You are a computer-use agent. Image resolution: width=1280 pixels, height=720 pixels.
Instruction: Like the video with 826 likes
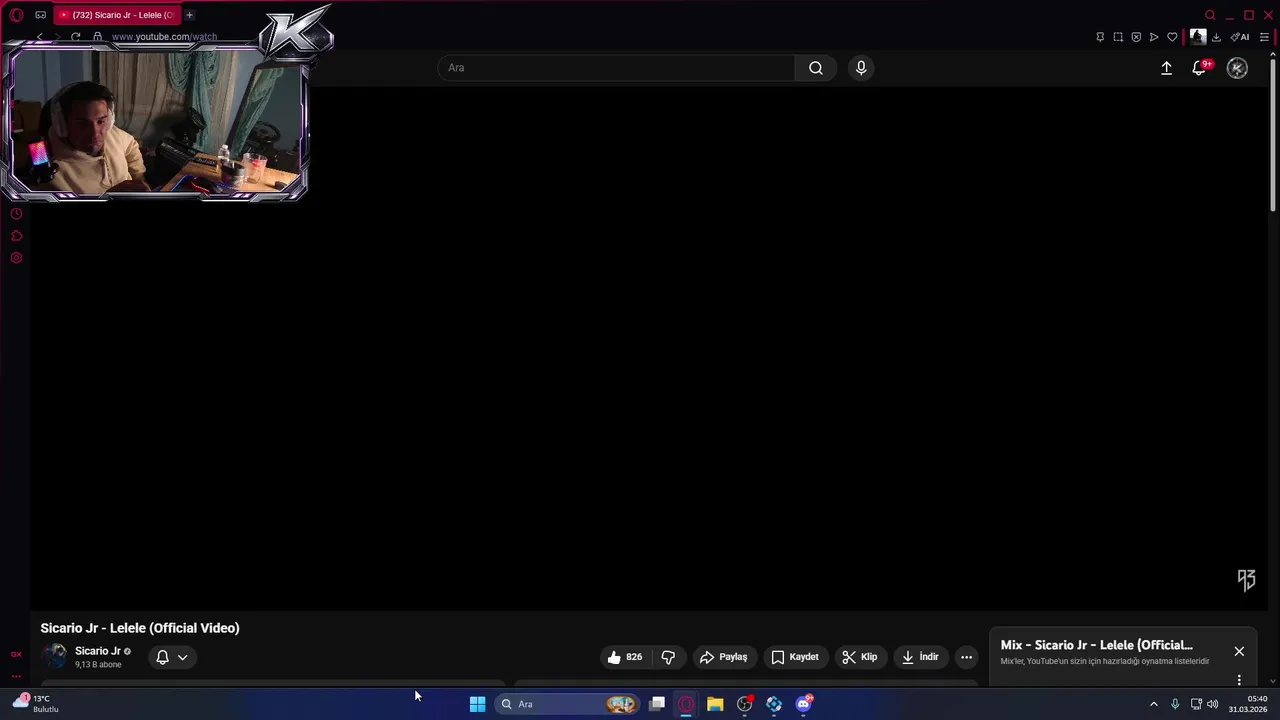coord(625,657)
